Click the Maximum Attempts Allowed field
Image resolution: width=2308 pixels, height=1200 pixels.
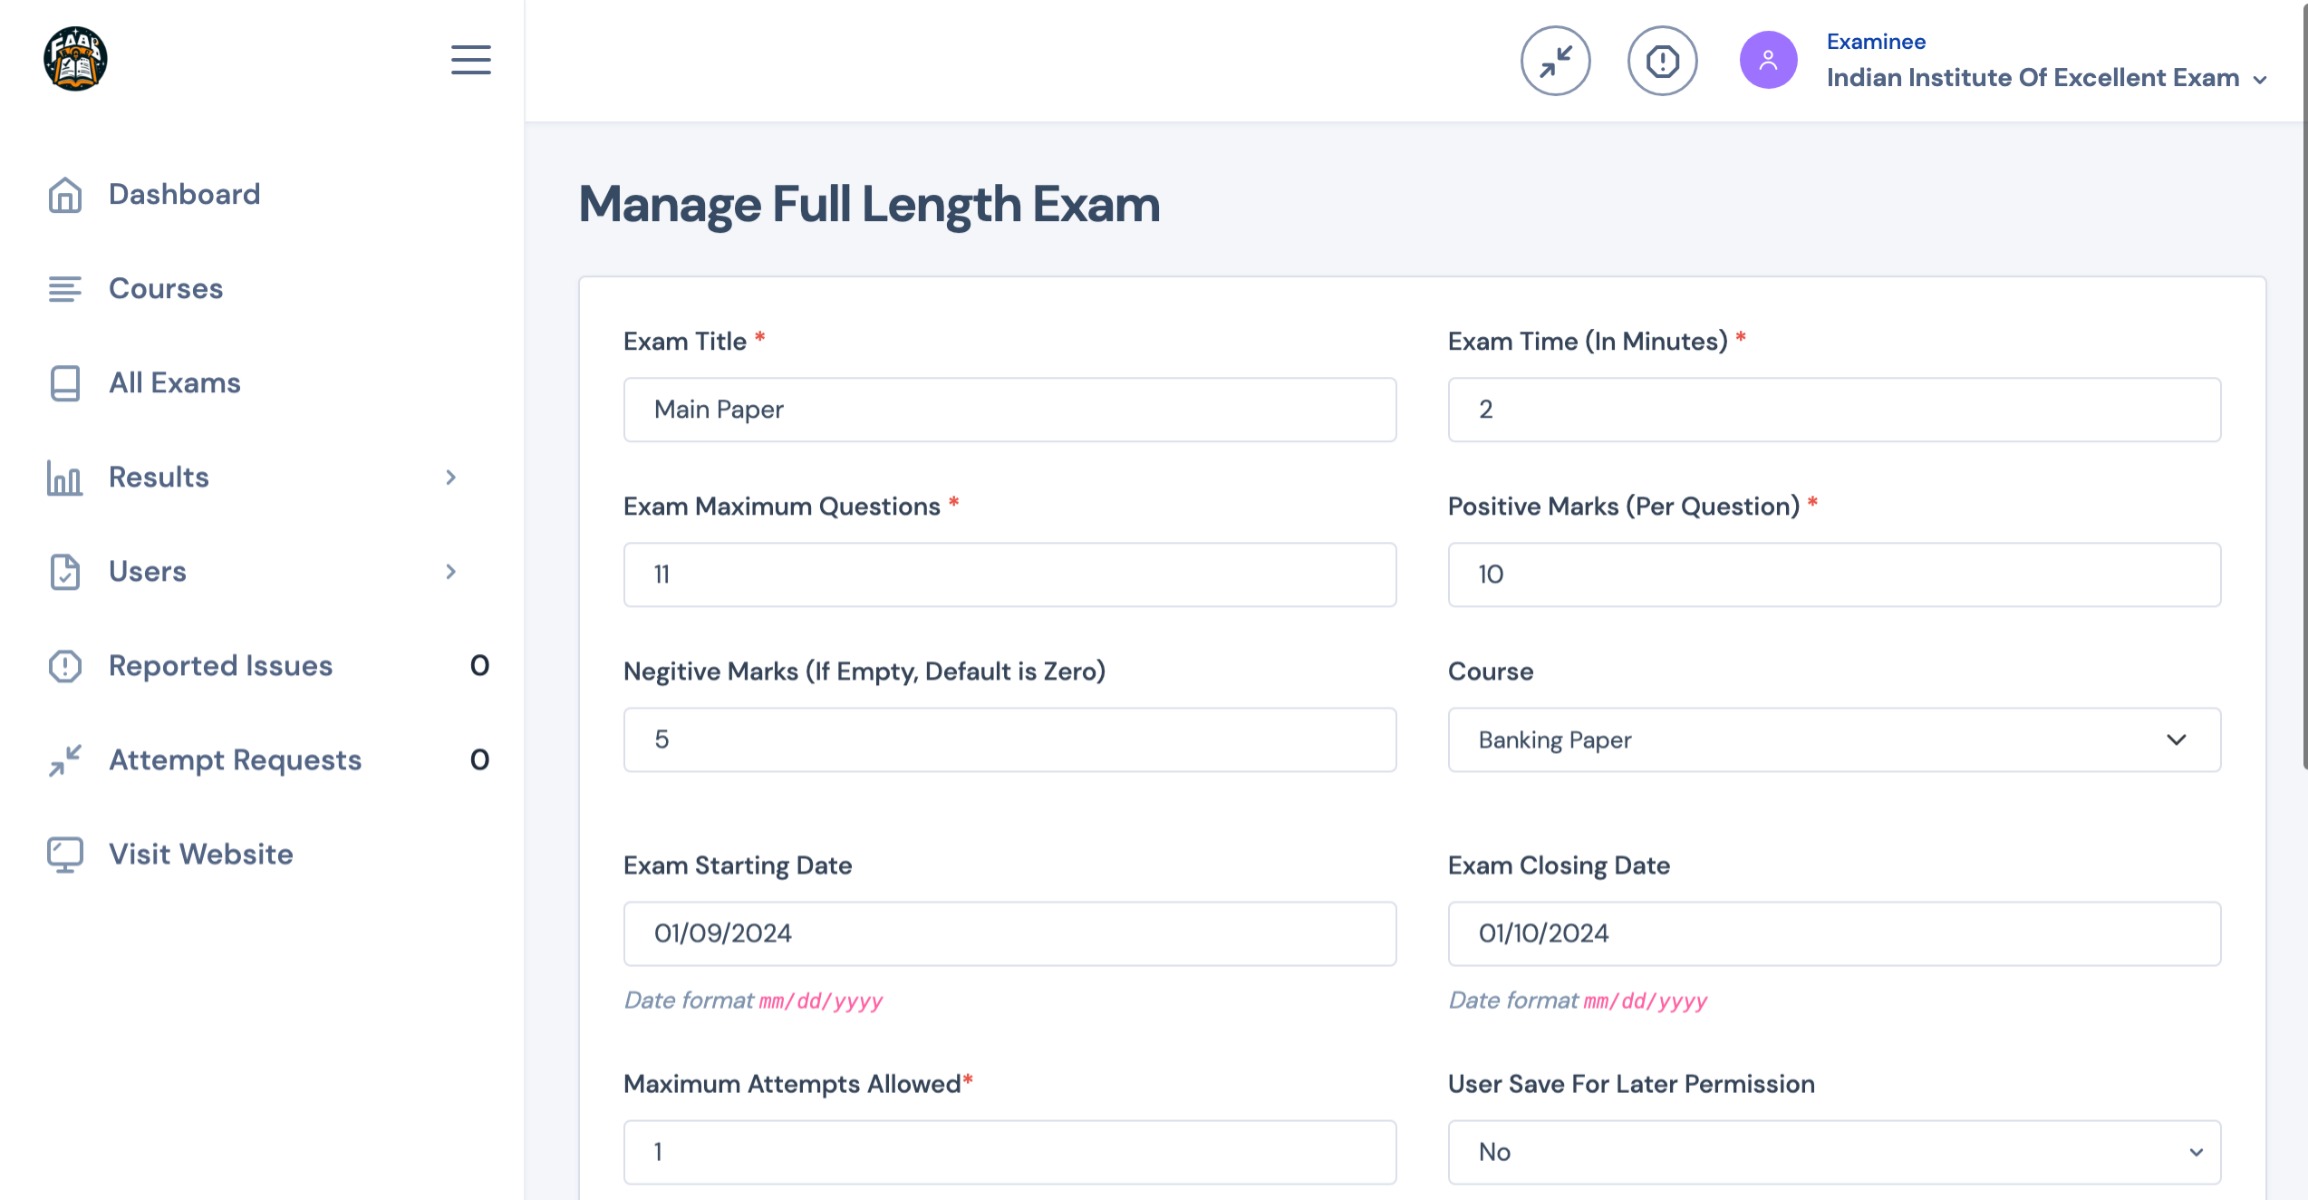tap(1009, 1152)
